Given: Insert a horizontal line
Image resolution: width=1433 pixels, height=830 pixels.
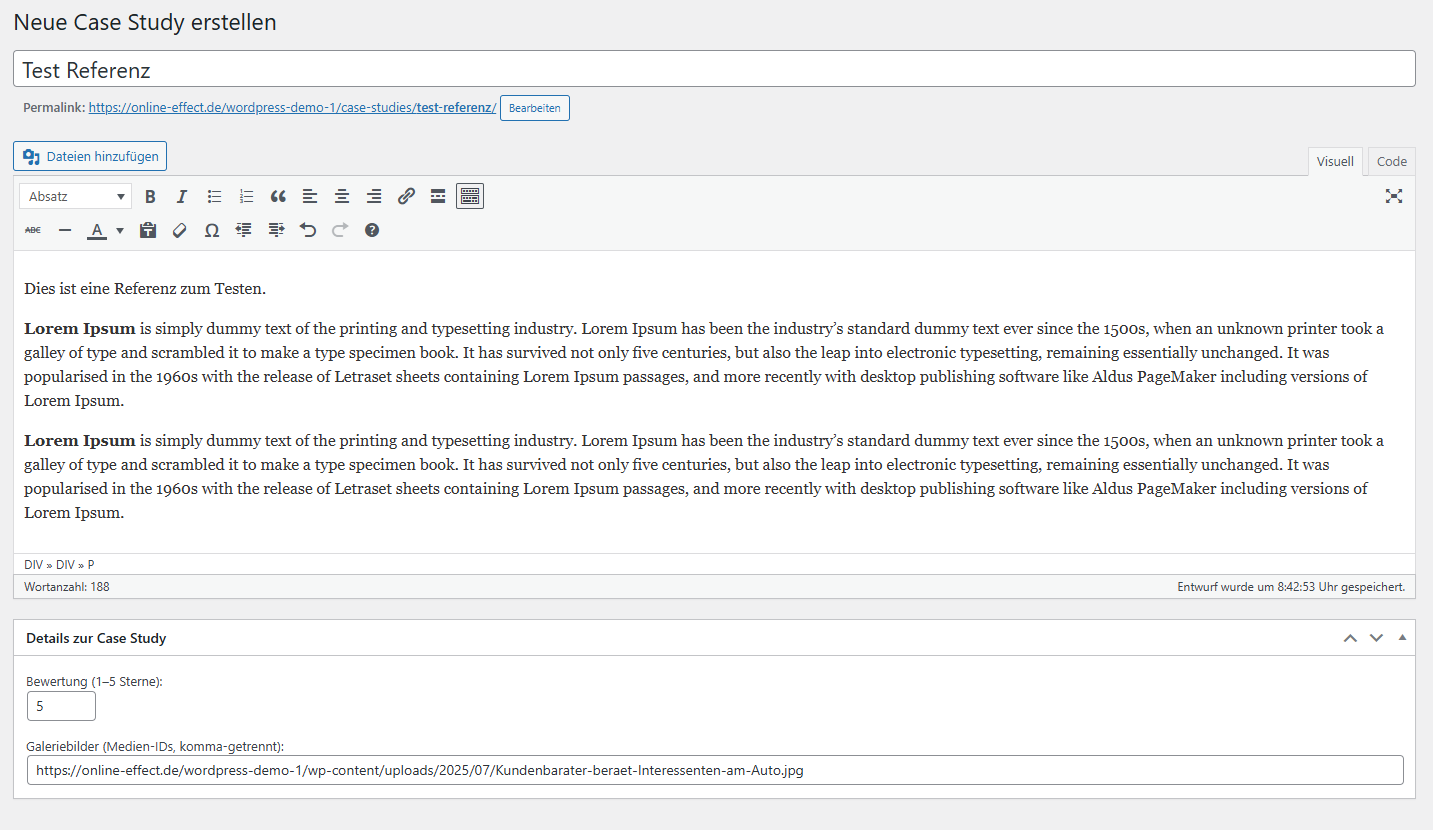Looking at the screenshot, I should (x=65, y=230).
